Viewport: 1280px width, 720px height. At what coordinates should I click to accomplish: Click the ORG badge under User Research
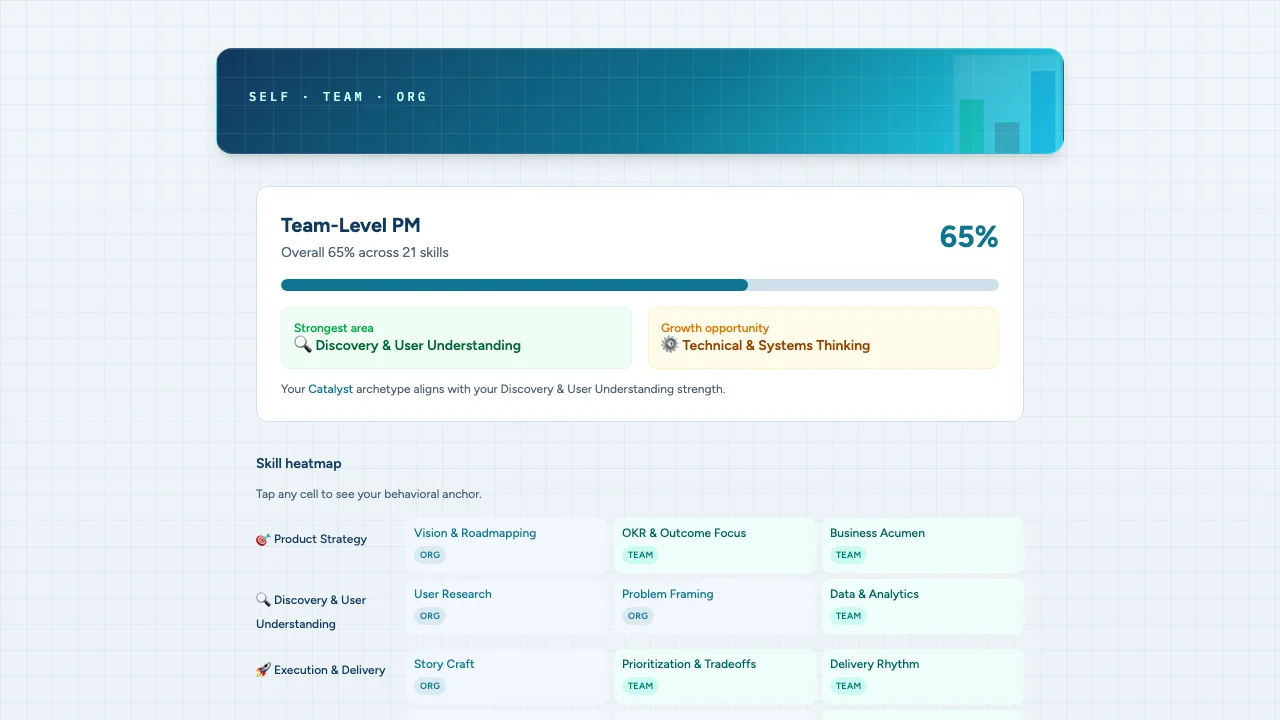pyautogui.click(x=430, y=616)
